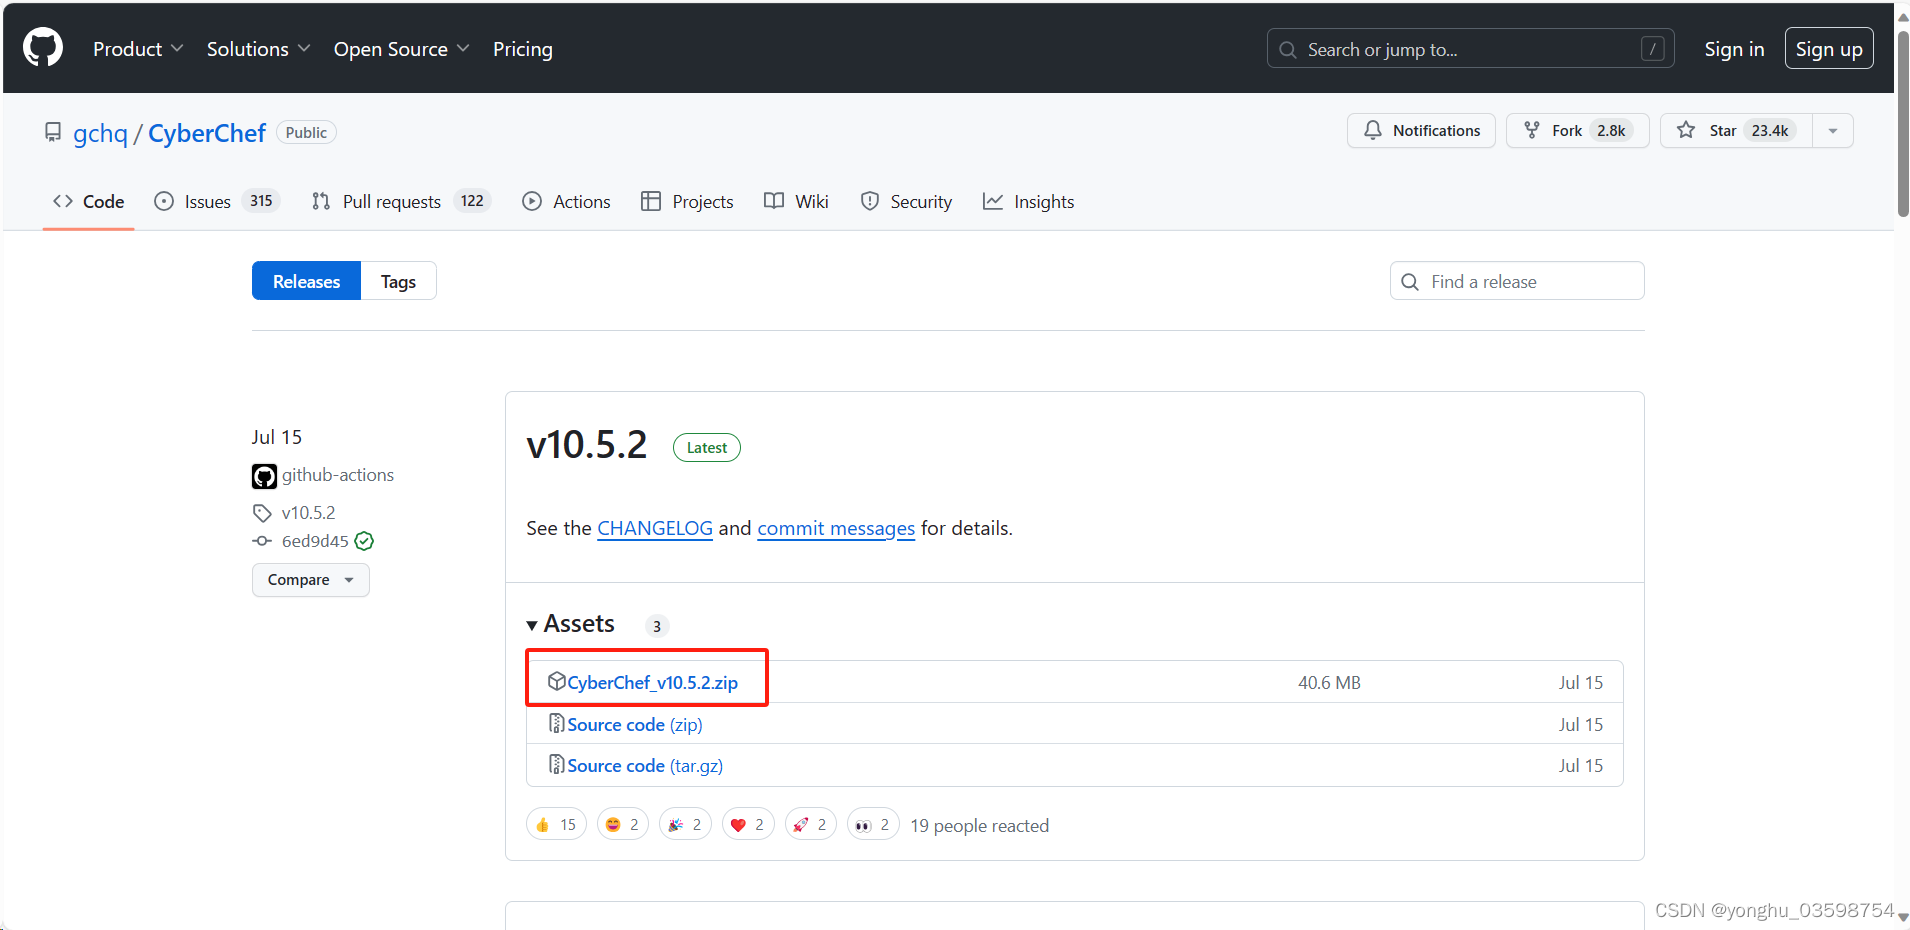
Task: Download Source code (zip)
Action: pos(635,724)
